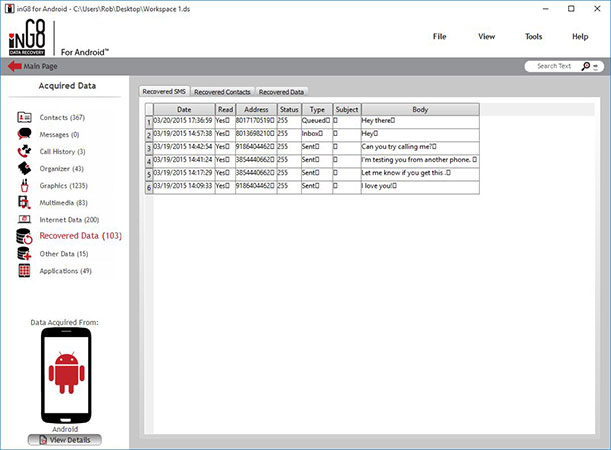611x450 pixels.
Task: Select the Call History phone icon
Action: [x=25, y=151]
